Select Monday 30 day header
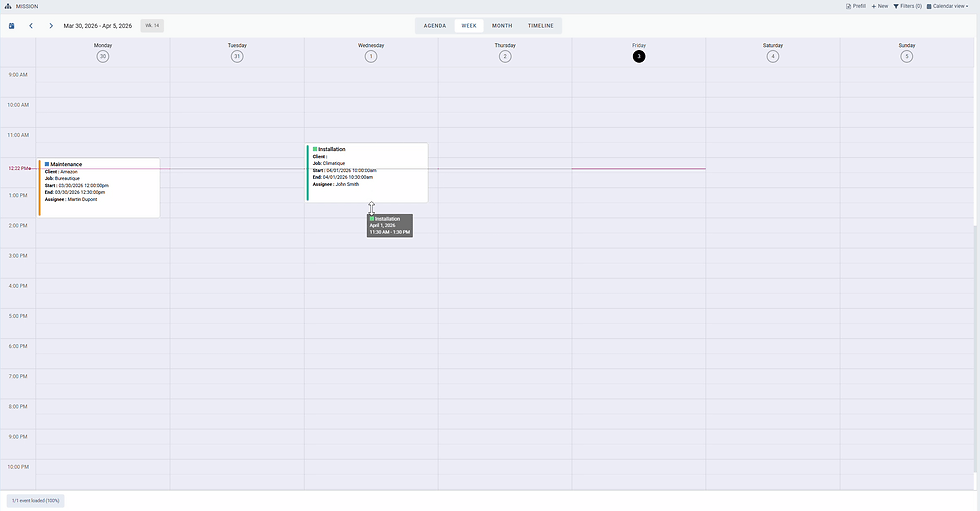The image size is (980, 511). [102, 52]
